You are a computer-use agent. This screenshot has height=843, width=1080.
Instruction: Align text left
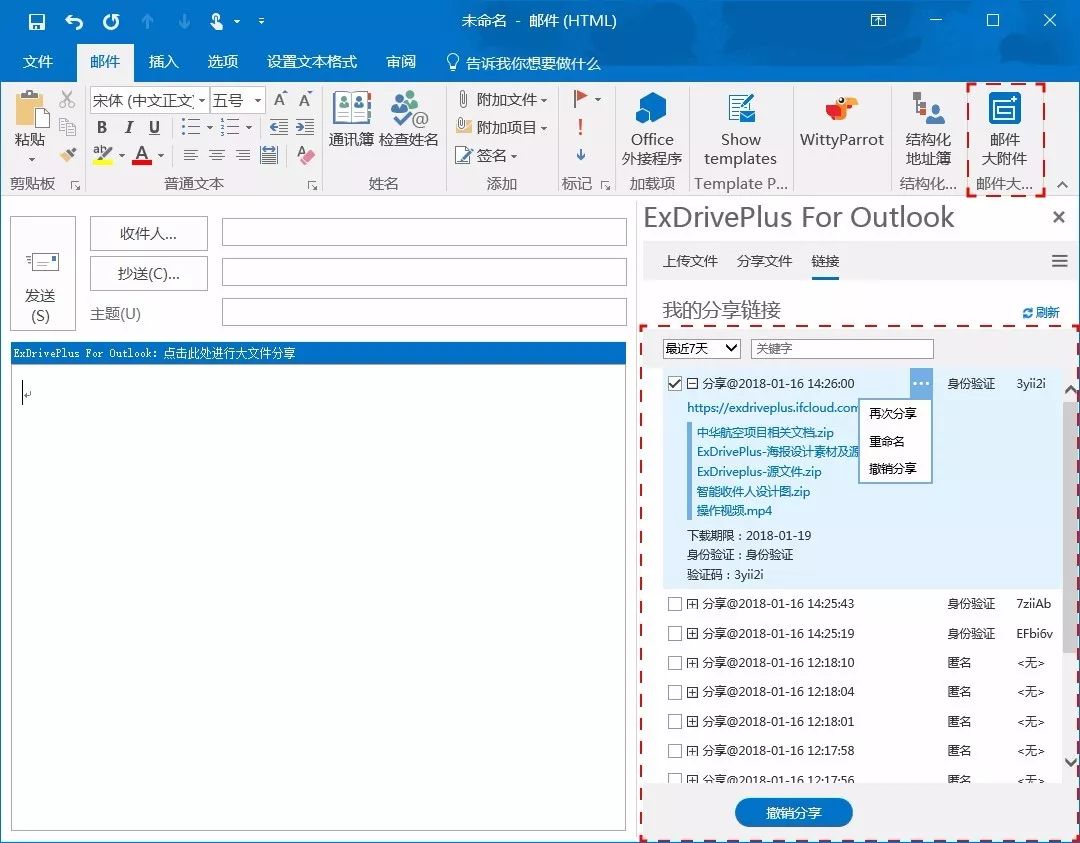191,155
